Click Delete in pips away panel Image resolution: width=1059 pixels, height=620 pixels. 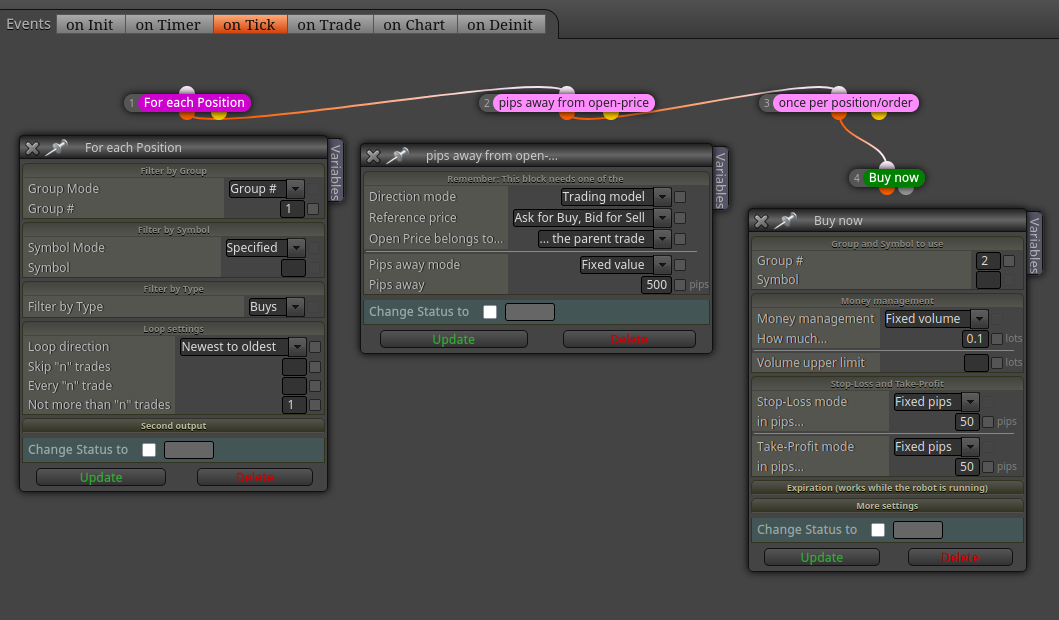click(629, 339)
